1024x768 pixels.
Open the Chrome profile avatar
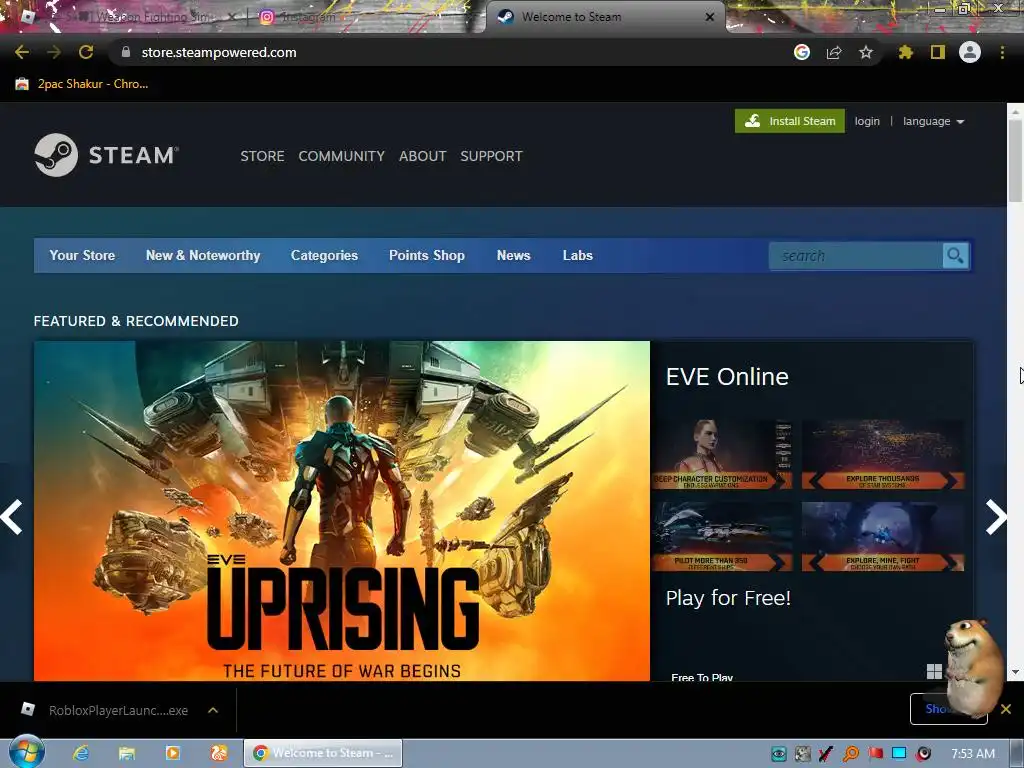(970, 52)
